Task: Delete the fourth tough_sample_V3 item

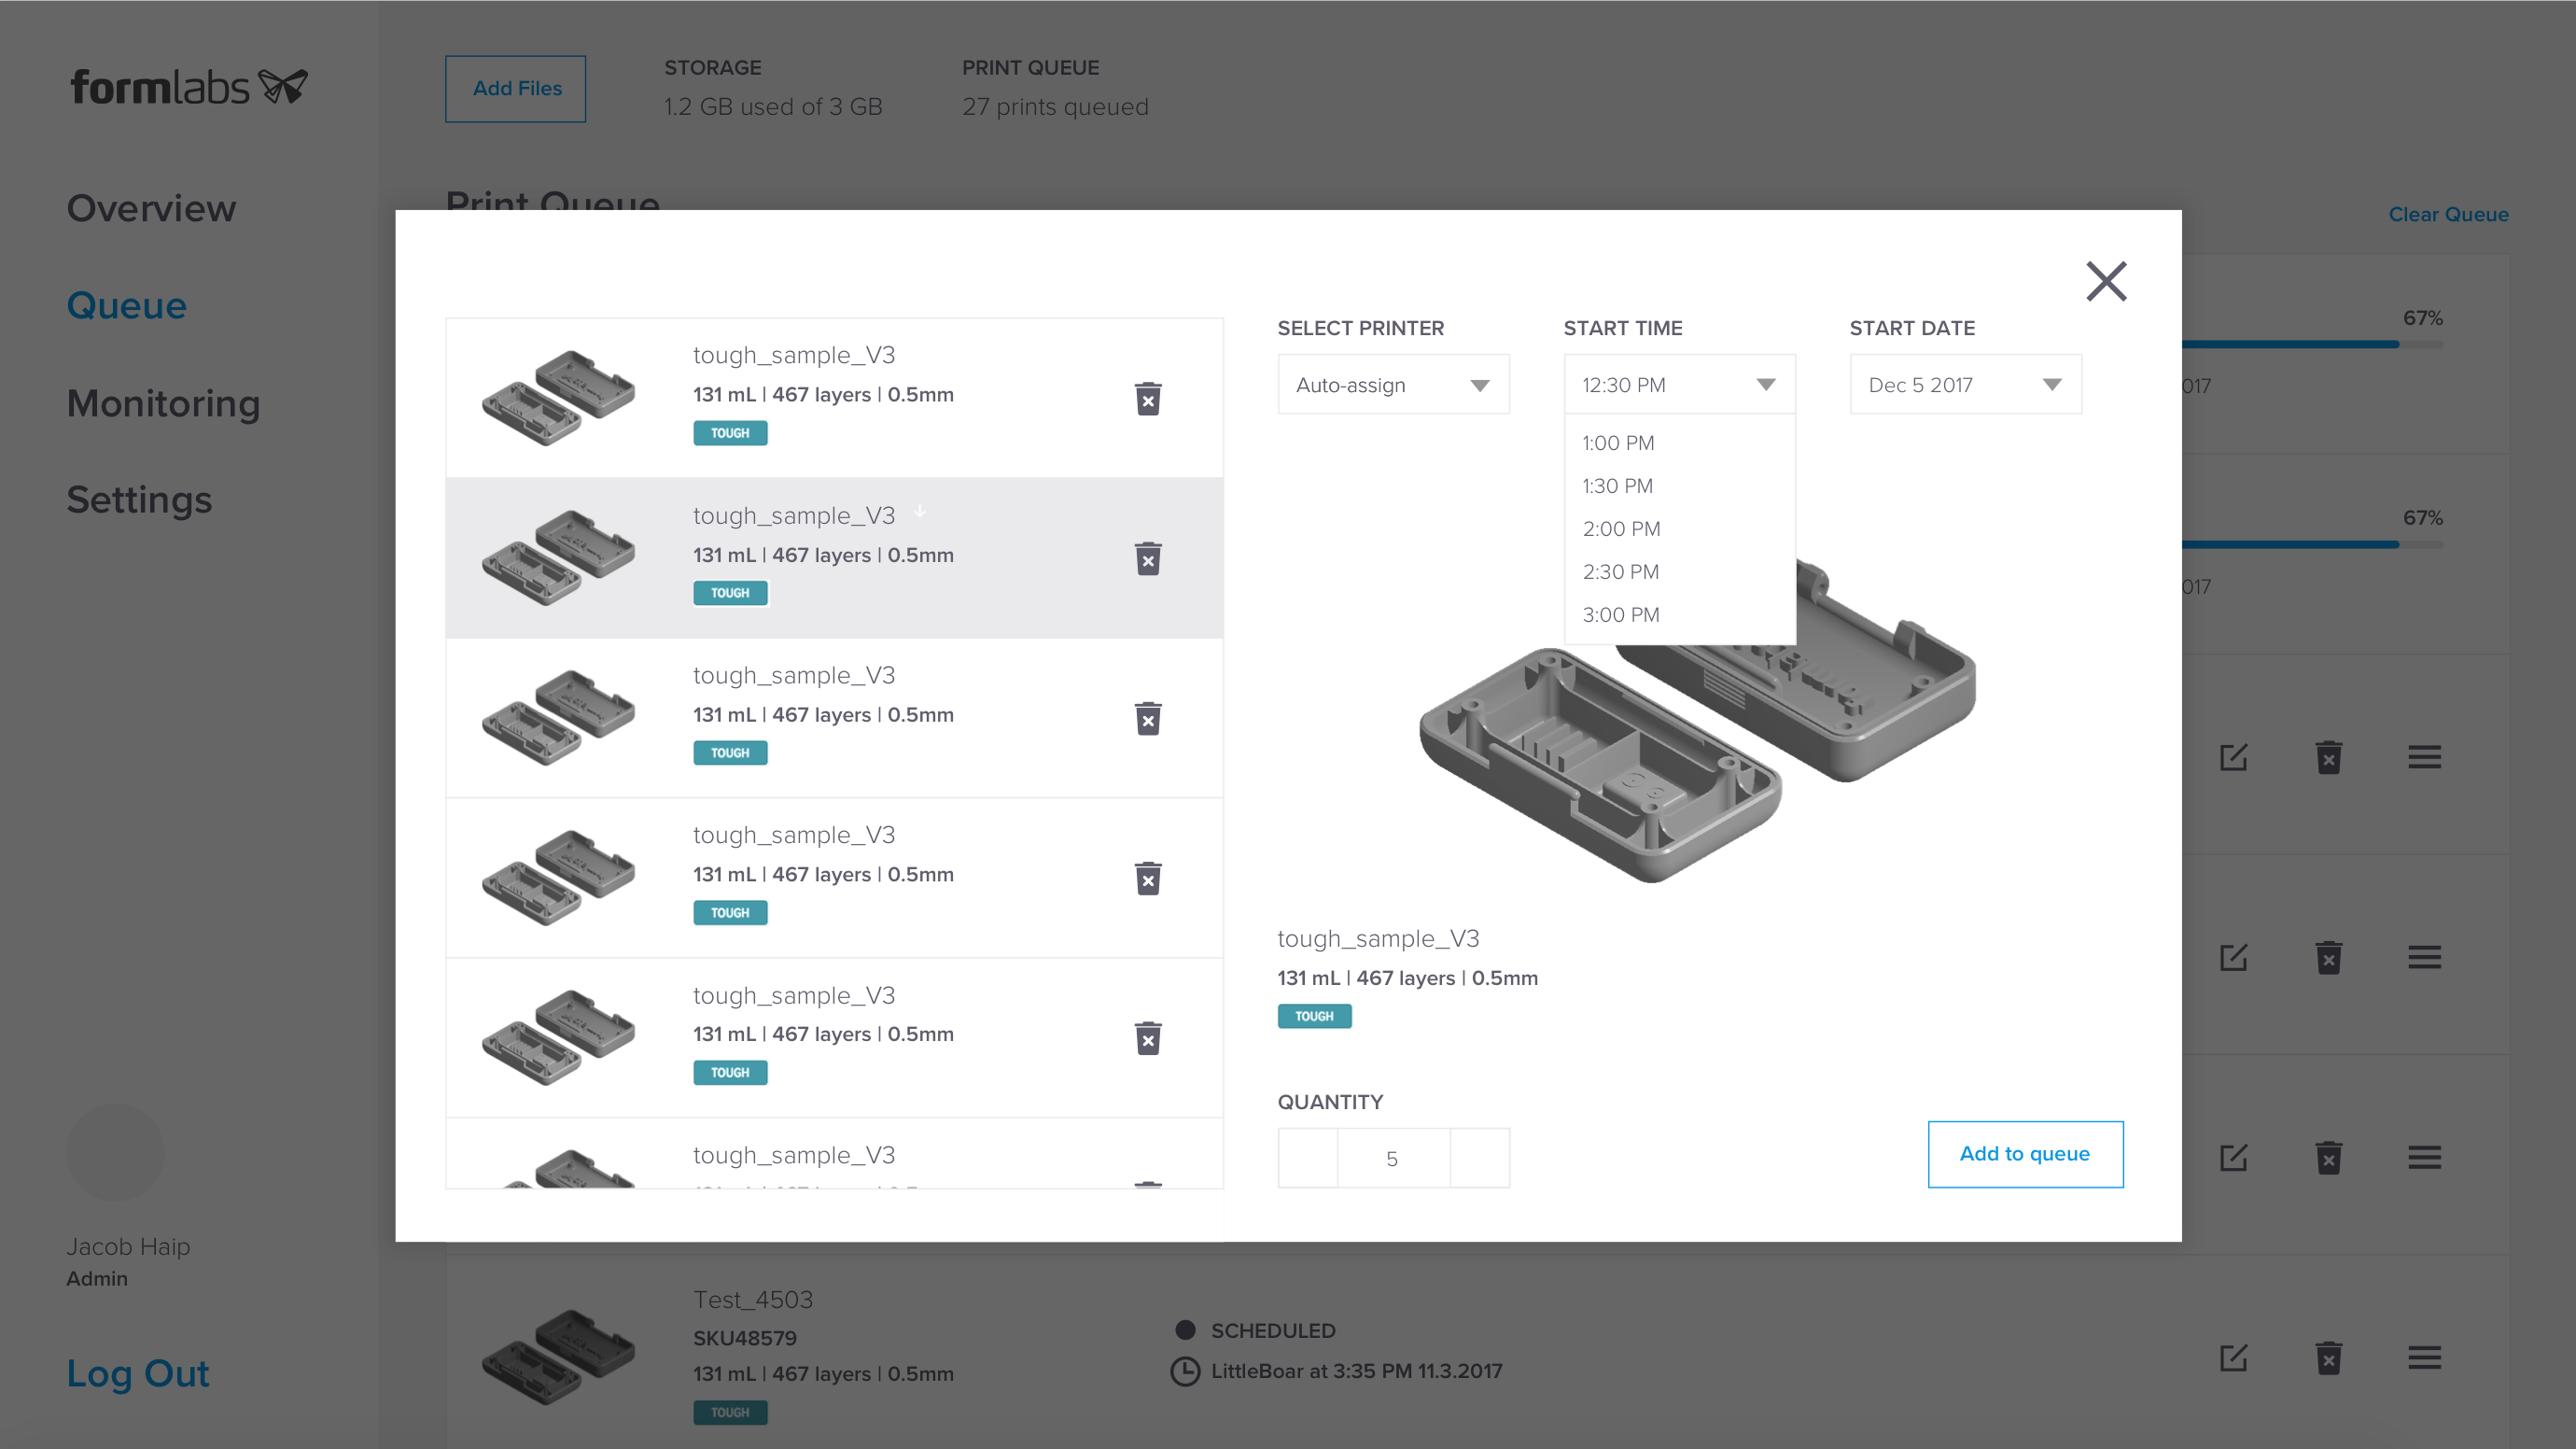Action: (x=1148, y=879)
